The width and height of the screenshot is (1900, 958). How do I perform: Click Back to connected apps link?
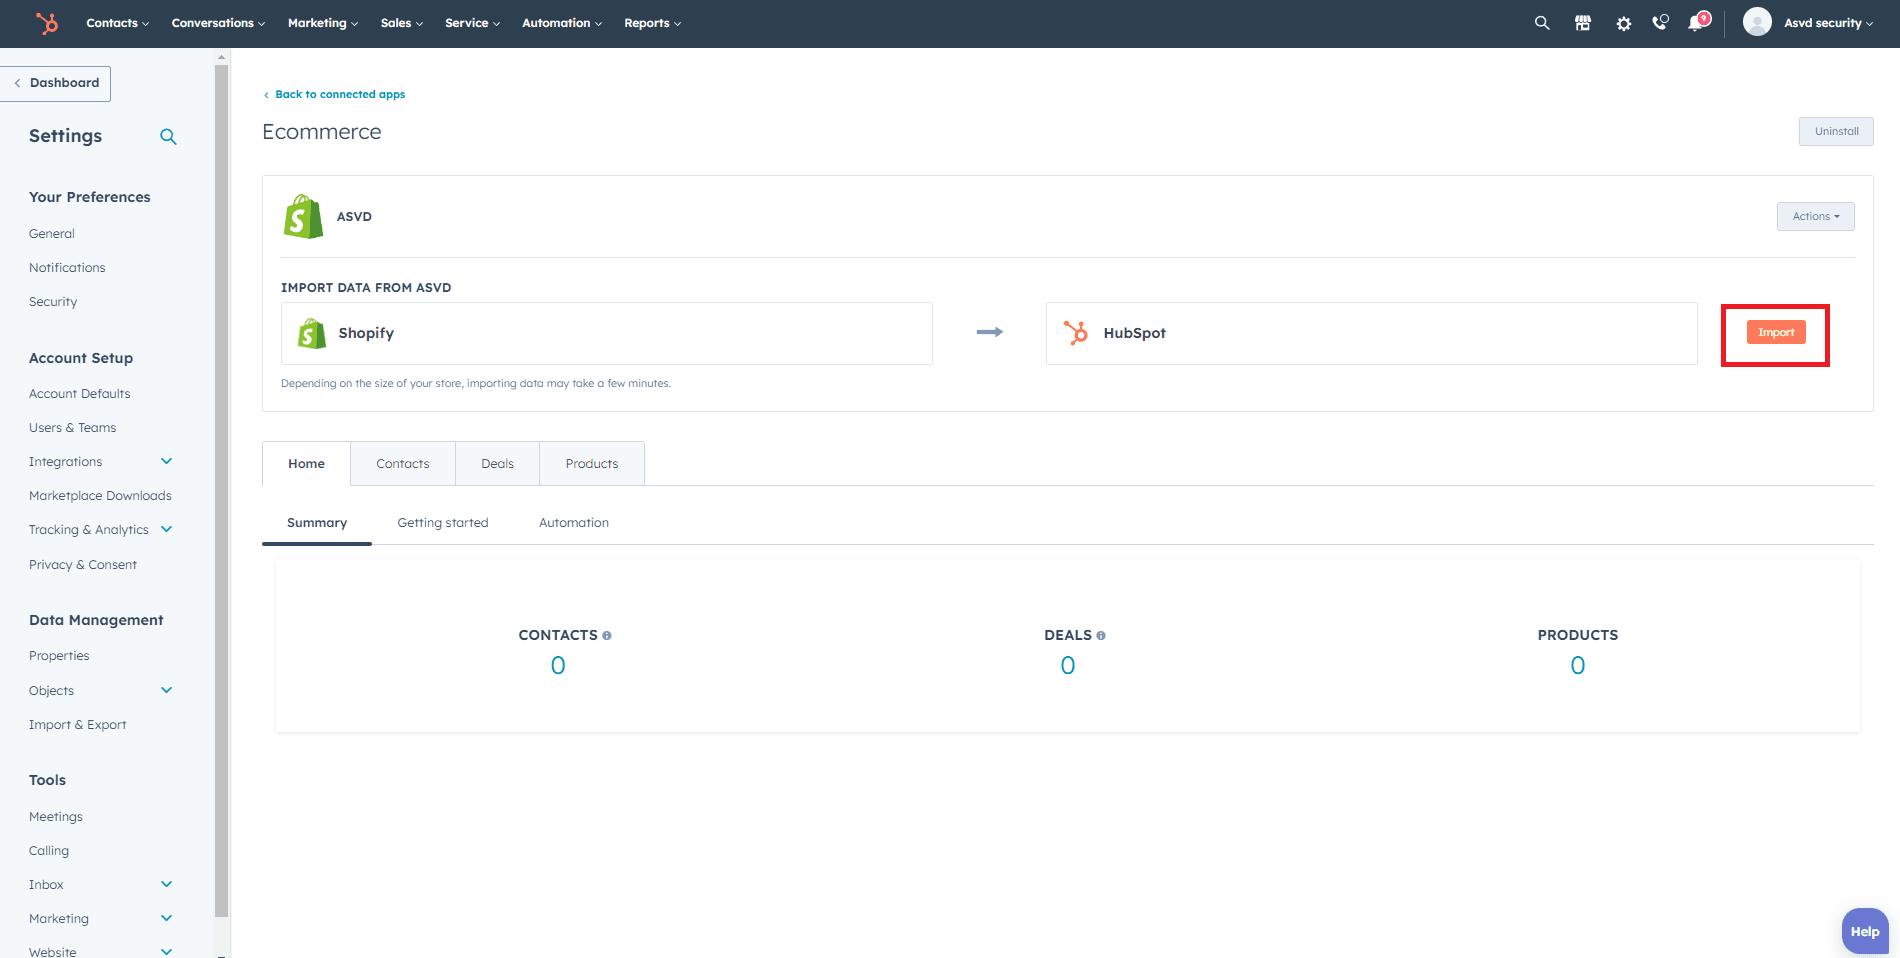tap(335, 94)
